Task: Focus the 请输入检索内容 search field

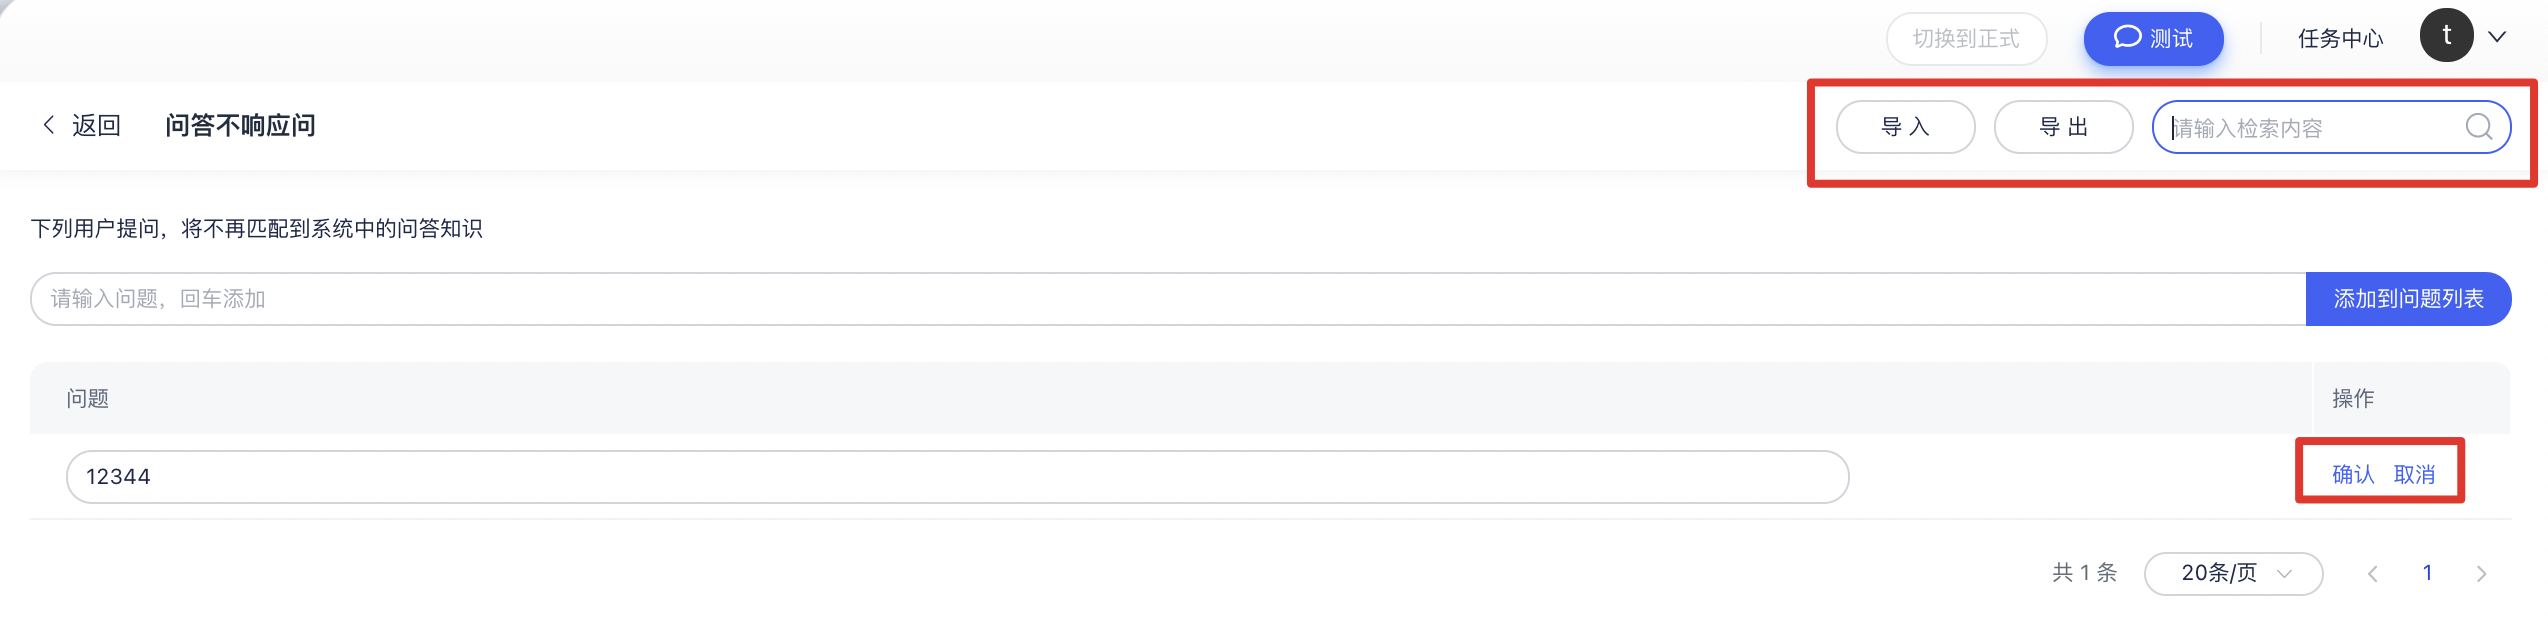Action: pos(2310,127)
